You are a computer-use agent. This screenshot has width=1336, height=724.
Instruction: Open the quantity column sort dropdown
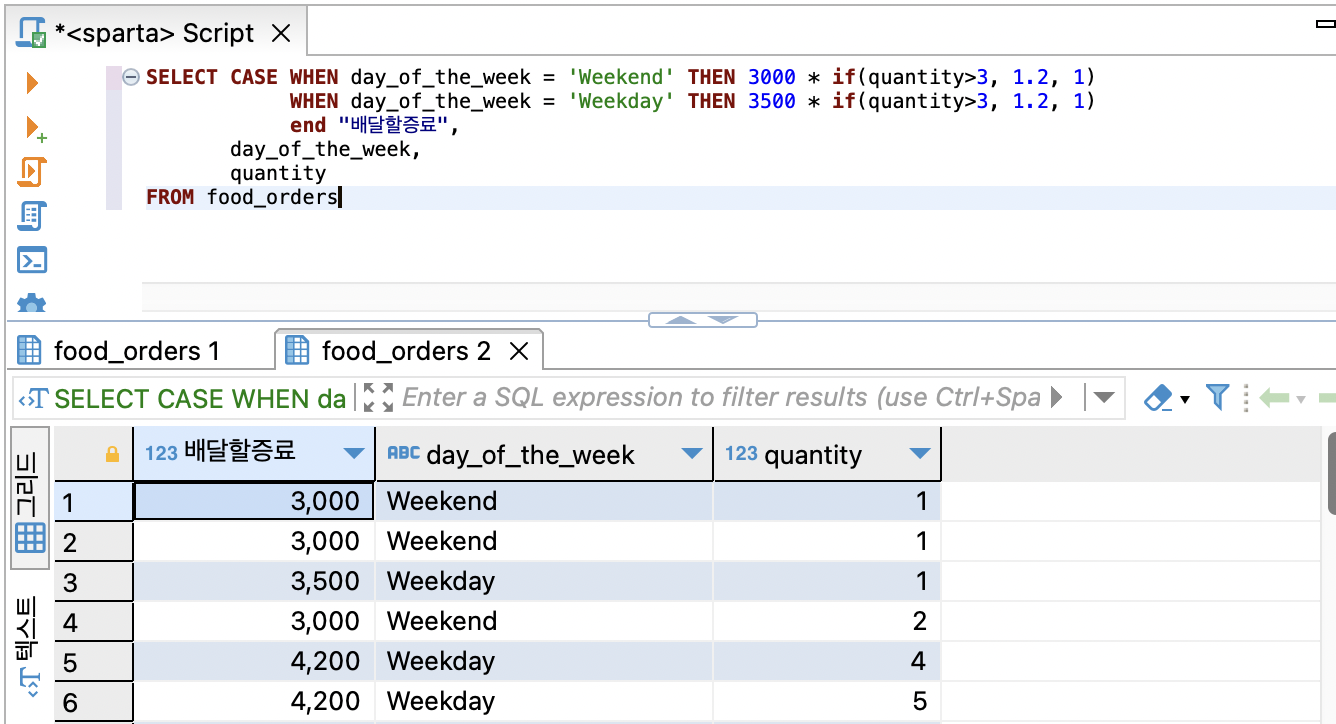920,454
